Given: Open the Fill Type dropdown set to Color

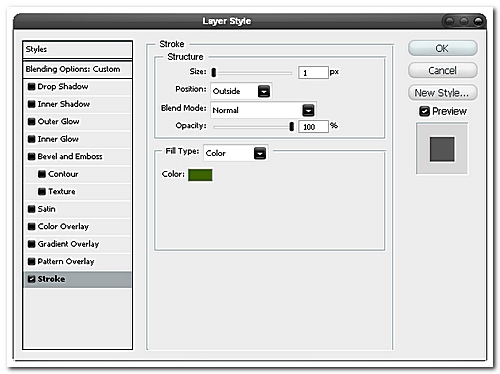Looking at the screenshot, I should point(236,153).
